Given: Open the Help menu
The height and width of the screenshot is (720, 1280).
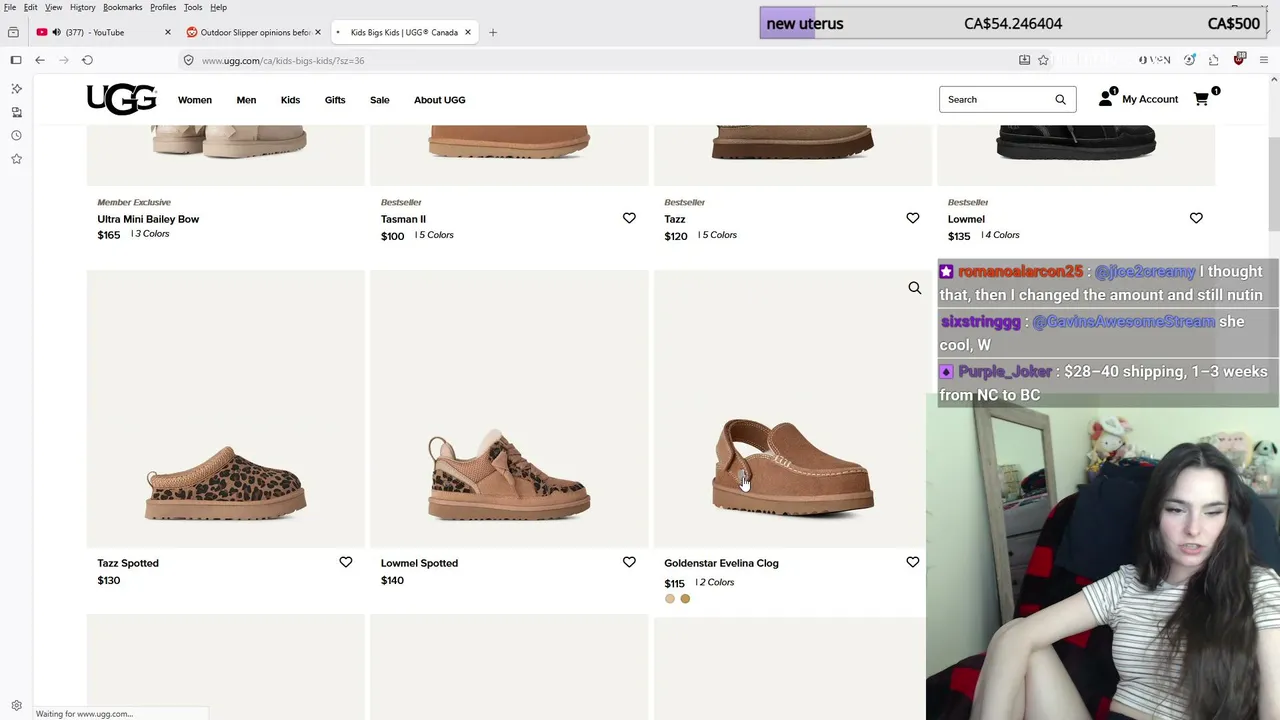Looking at the screenshot, I should (218, 7).
